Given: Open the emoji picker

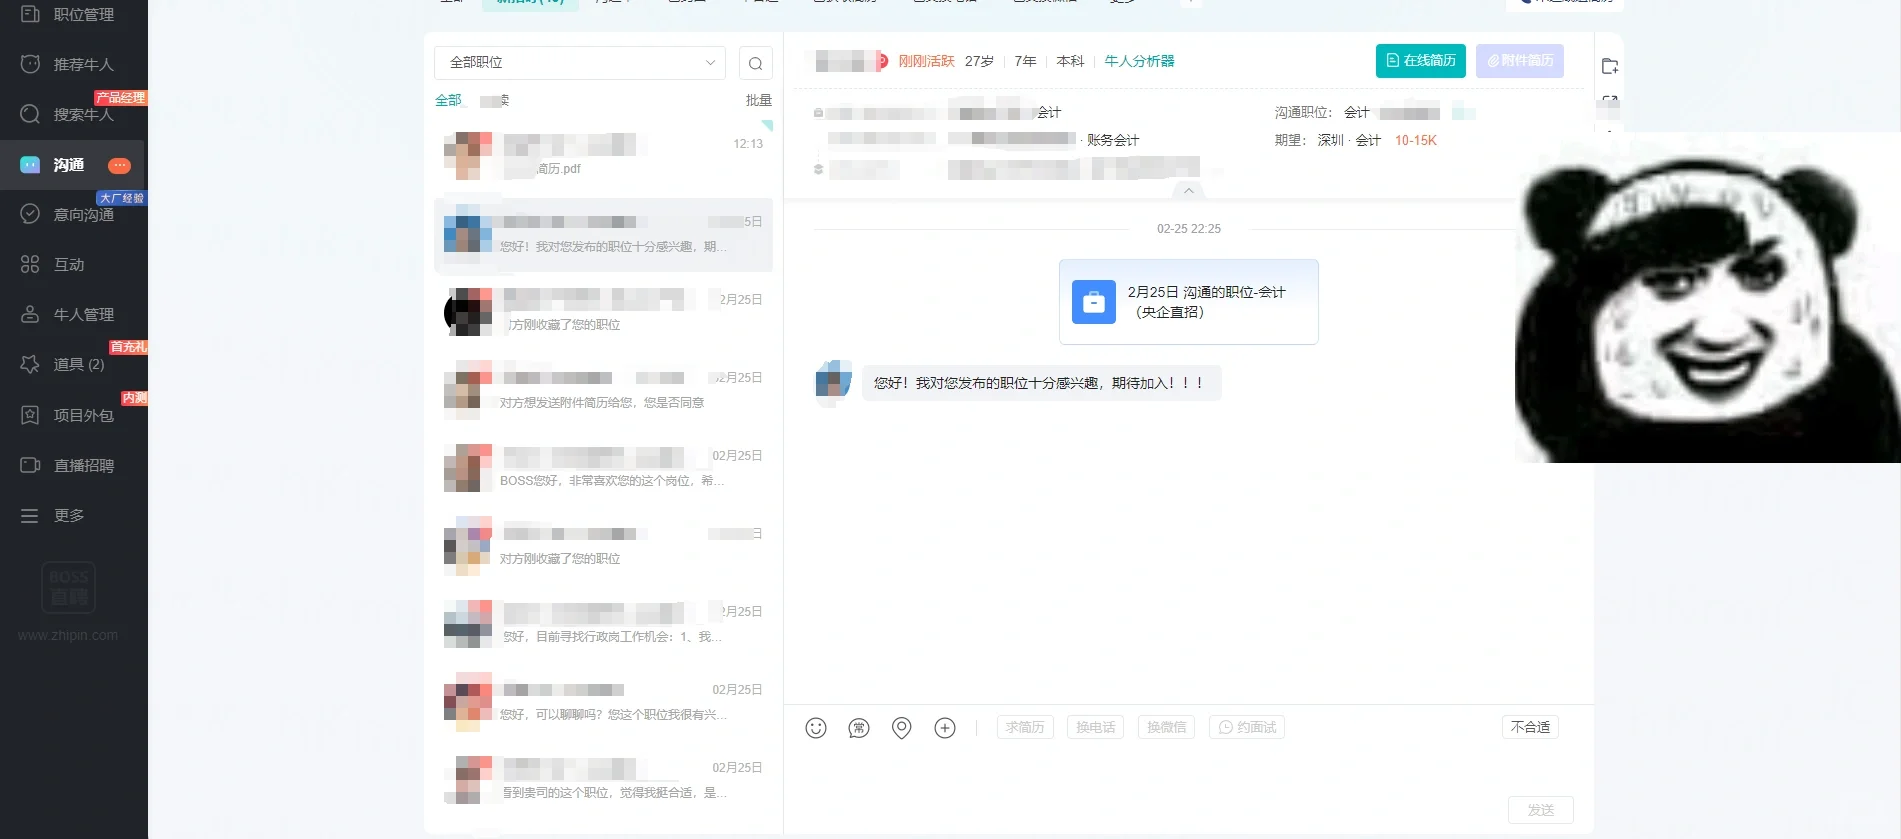Looking at the screenshot, I should pyautogui.click(x=816, y=728).
